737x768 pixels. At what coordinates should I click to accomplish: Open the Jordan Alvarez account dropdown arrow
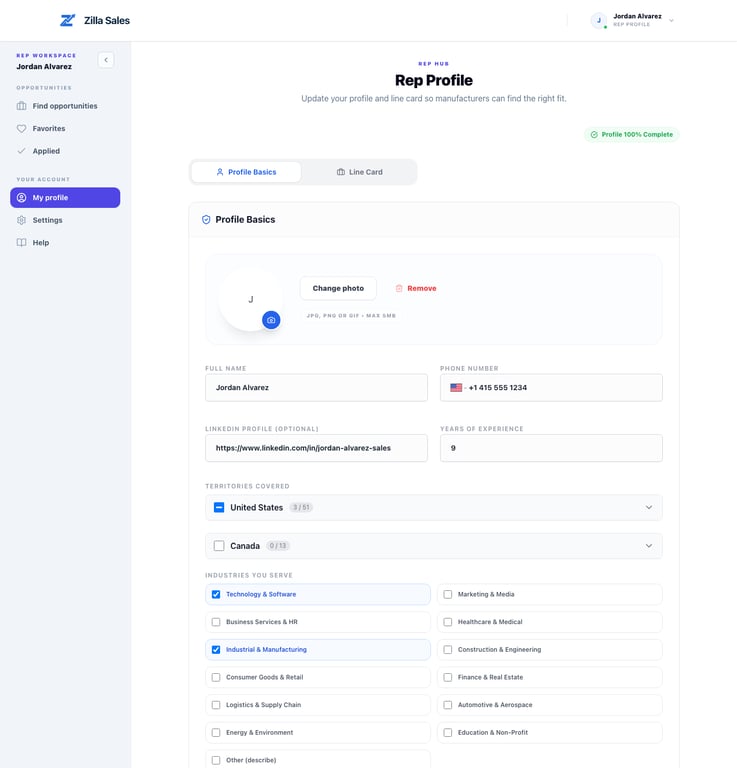tap(671, 21)
